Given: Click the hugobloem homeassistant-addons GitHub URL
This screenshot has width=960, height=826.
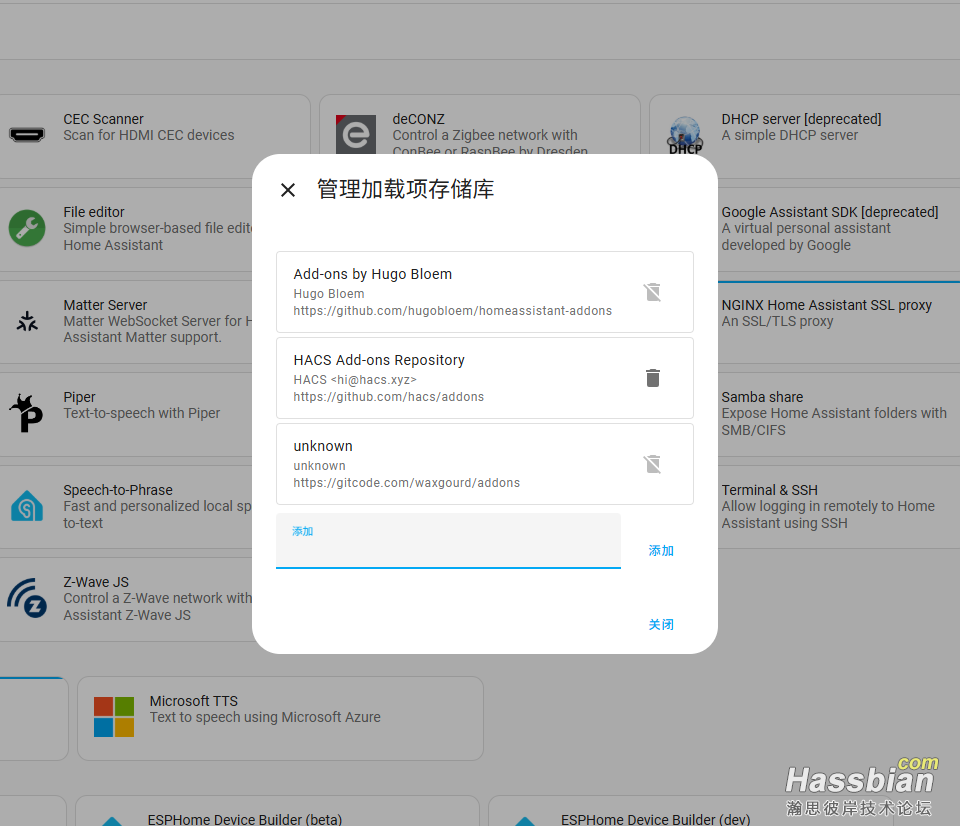Looking at the screenshot, I should pos(452,310).
